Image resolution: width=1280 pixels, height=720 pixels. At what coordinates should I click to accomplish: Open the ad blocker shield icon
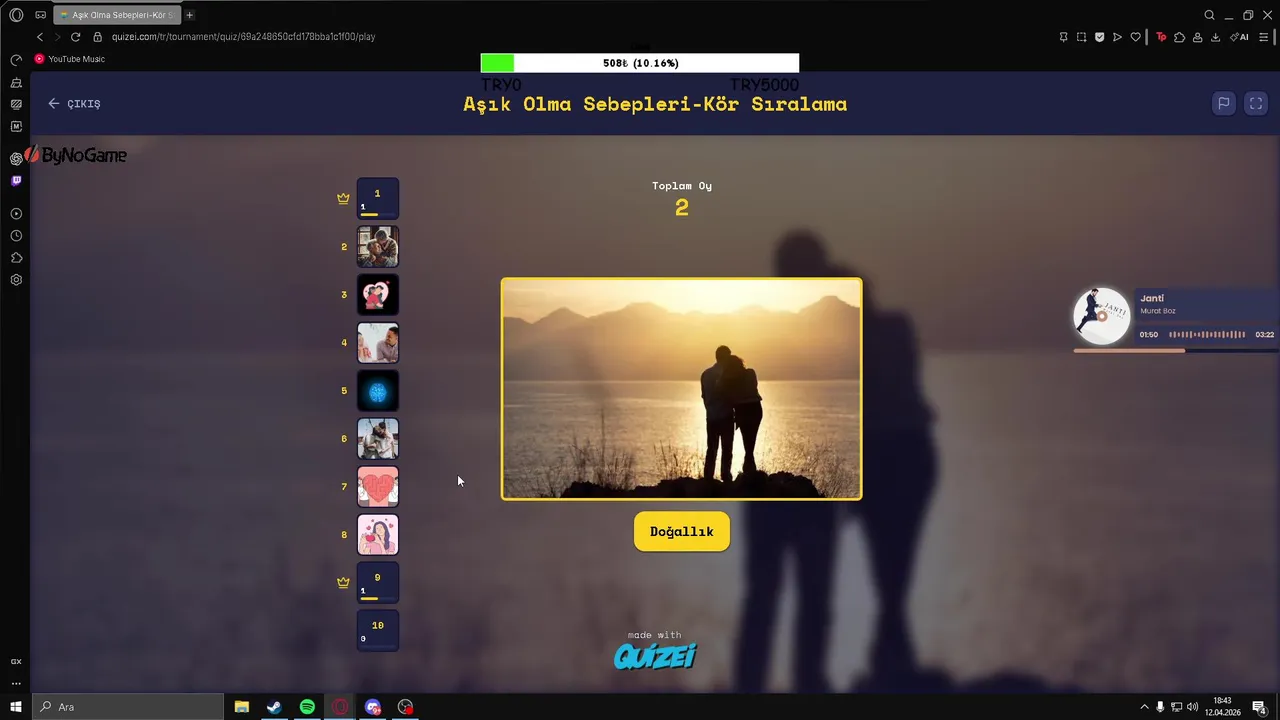1099,37
